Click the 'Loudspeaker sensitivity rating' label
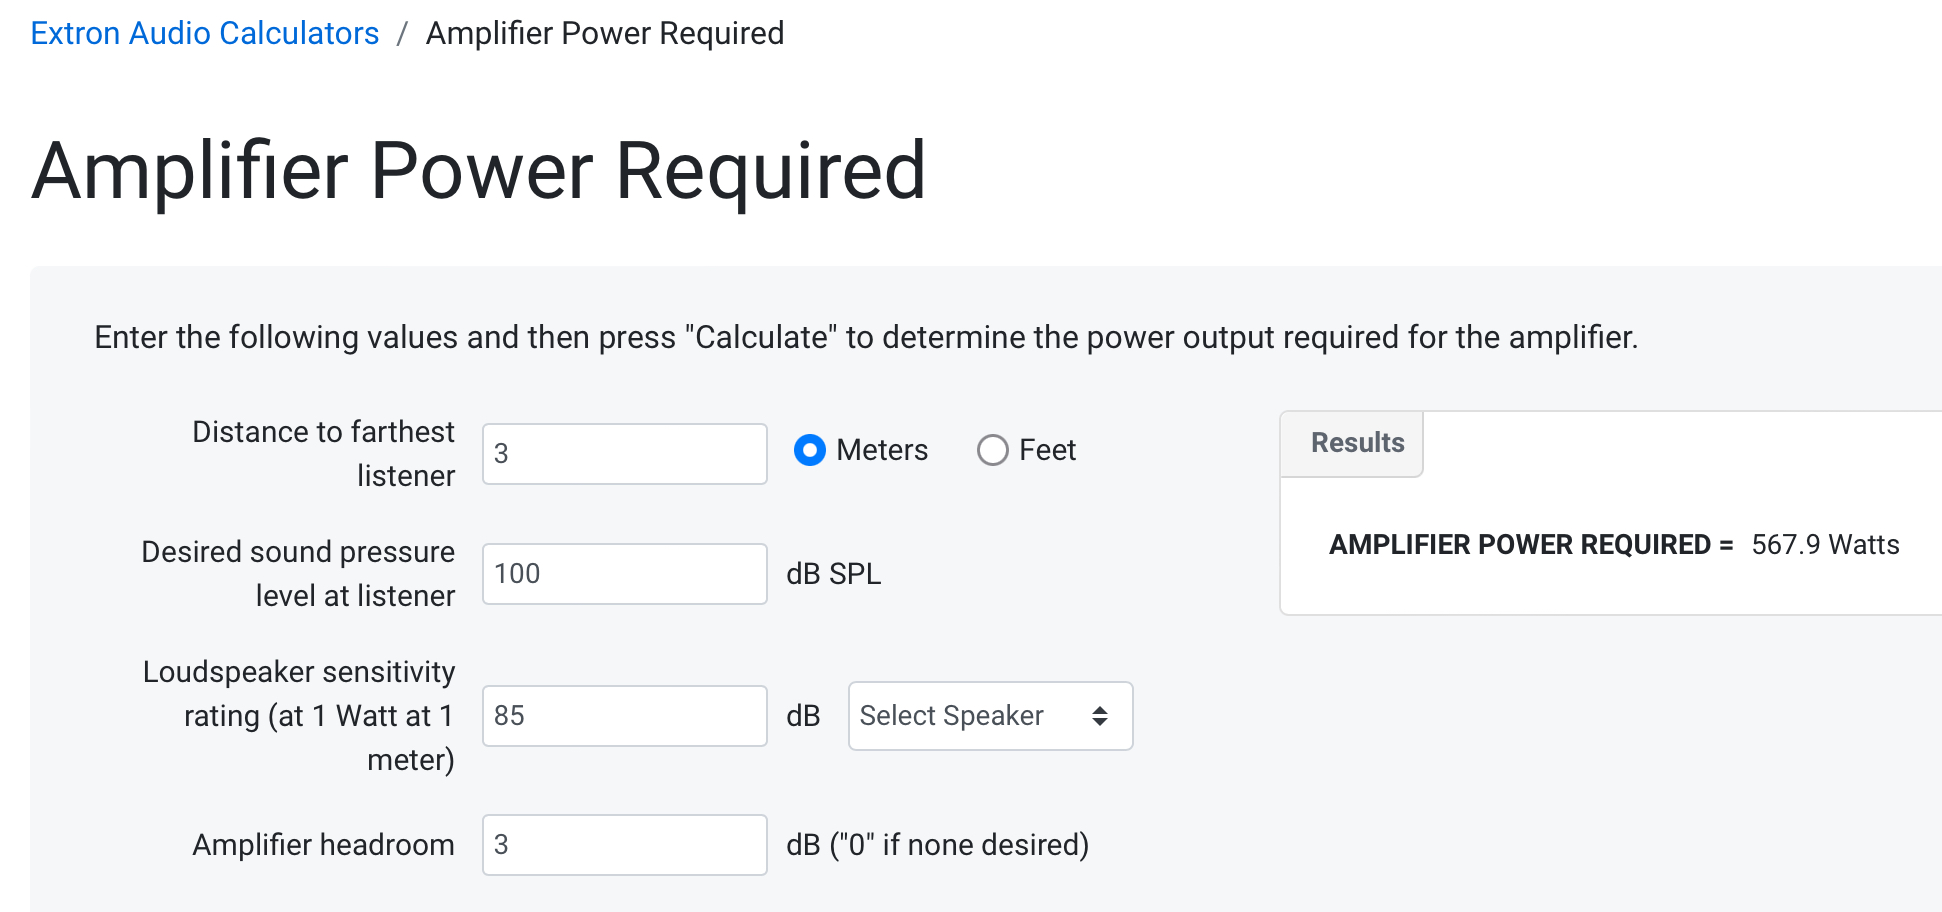The width and height of the screenshot is (1942, 912). 299,715
